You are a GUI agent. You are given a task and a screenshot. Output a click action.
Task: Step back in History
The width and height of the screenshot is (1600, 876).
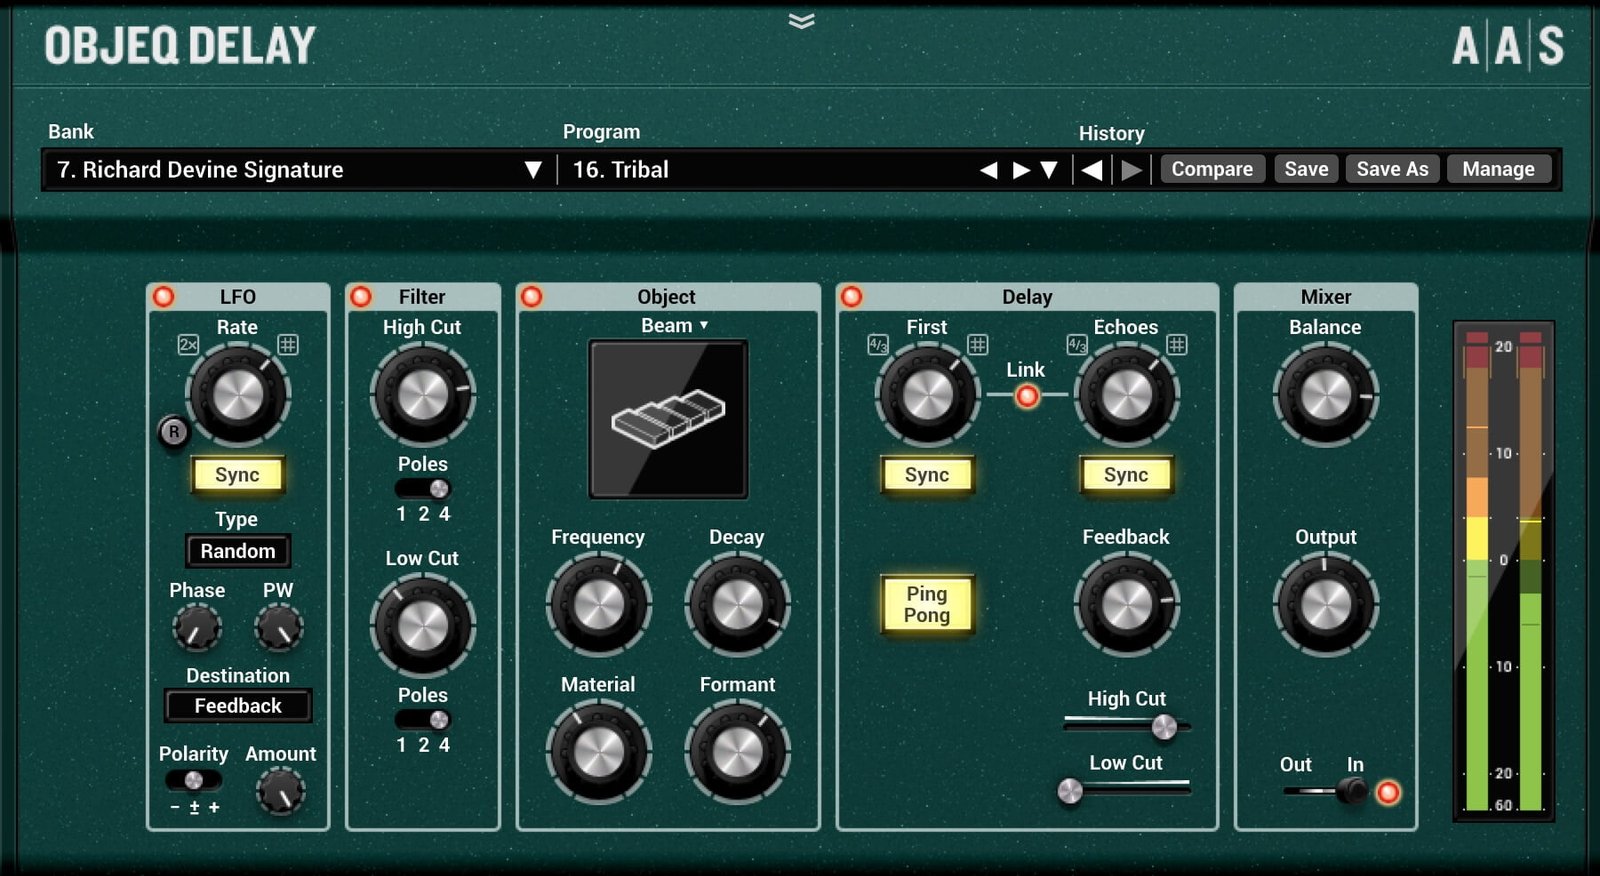coord(1092,170)
